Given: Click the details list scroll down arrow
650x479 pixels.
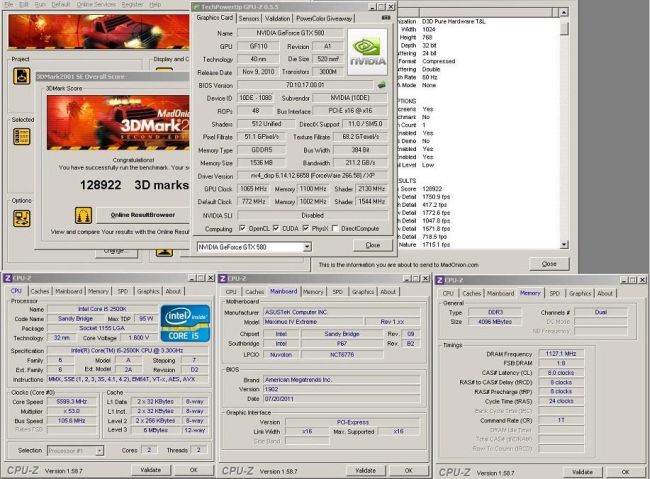Looking at the screenshot, I should [564, 245].
